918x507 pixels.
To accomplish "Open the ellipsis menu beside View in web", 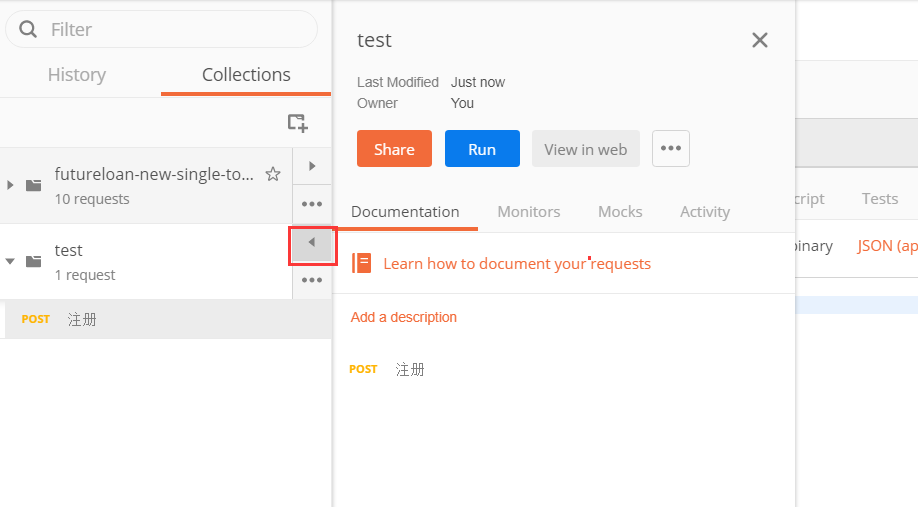I will pos(670,149).
